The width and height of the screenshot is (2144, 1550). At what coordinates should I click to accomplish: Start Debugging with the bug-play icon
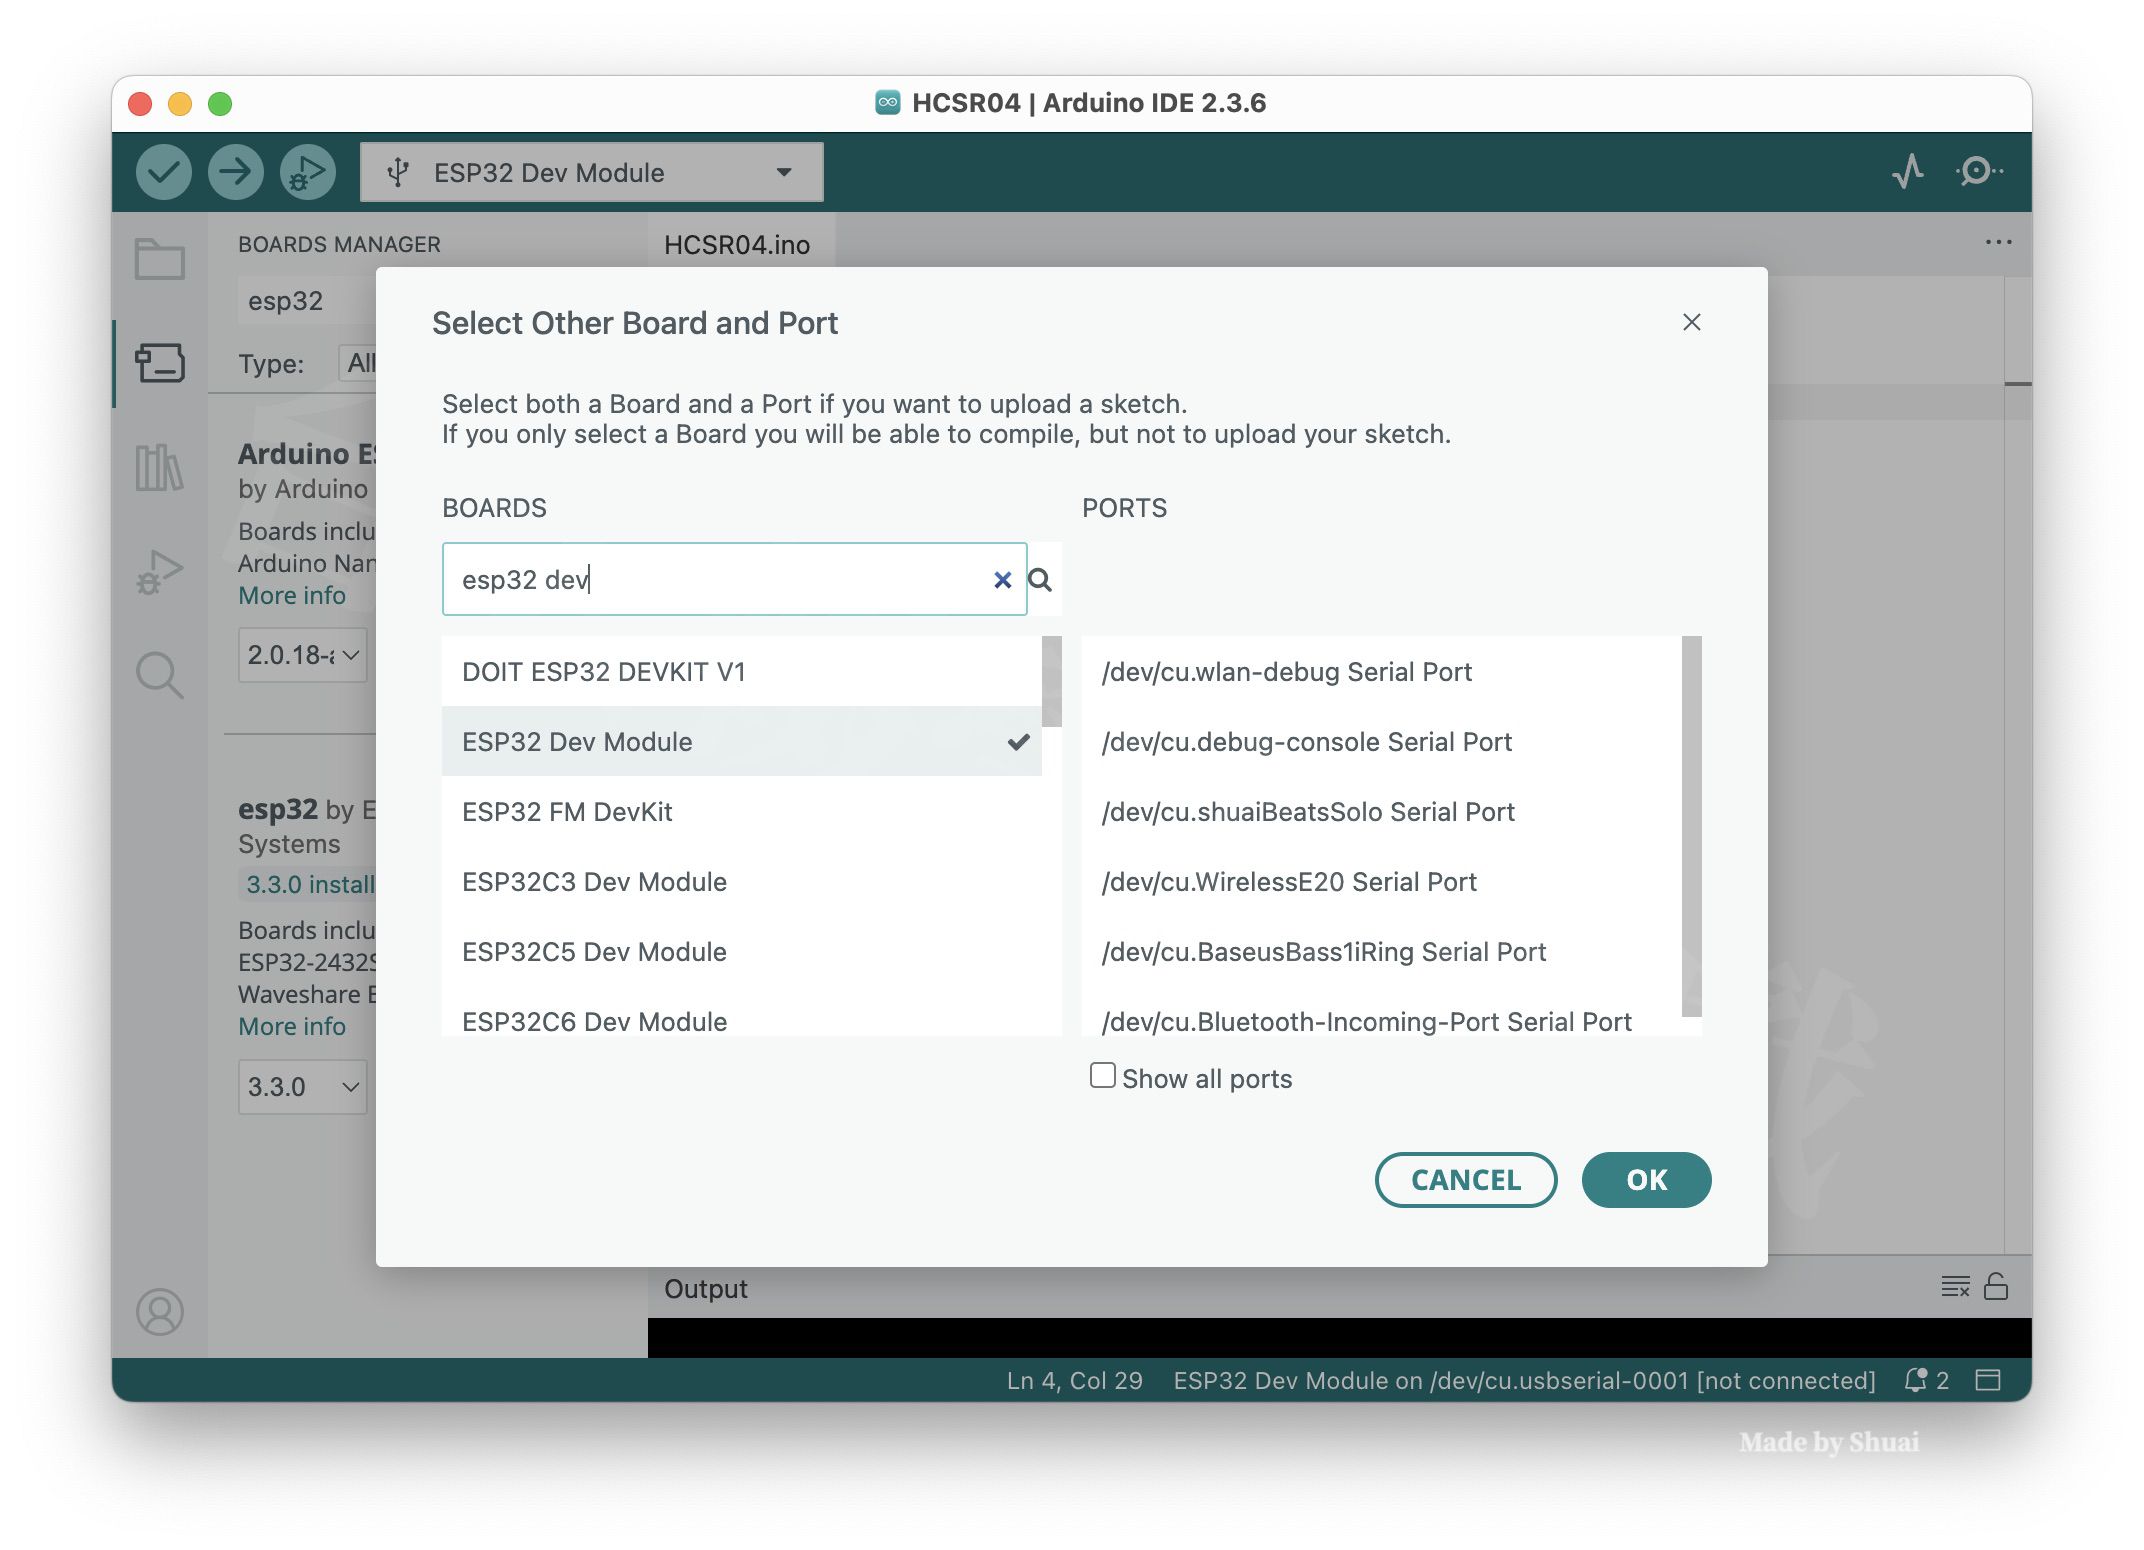pos(307,172)
